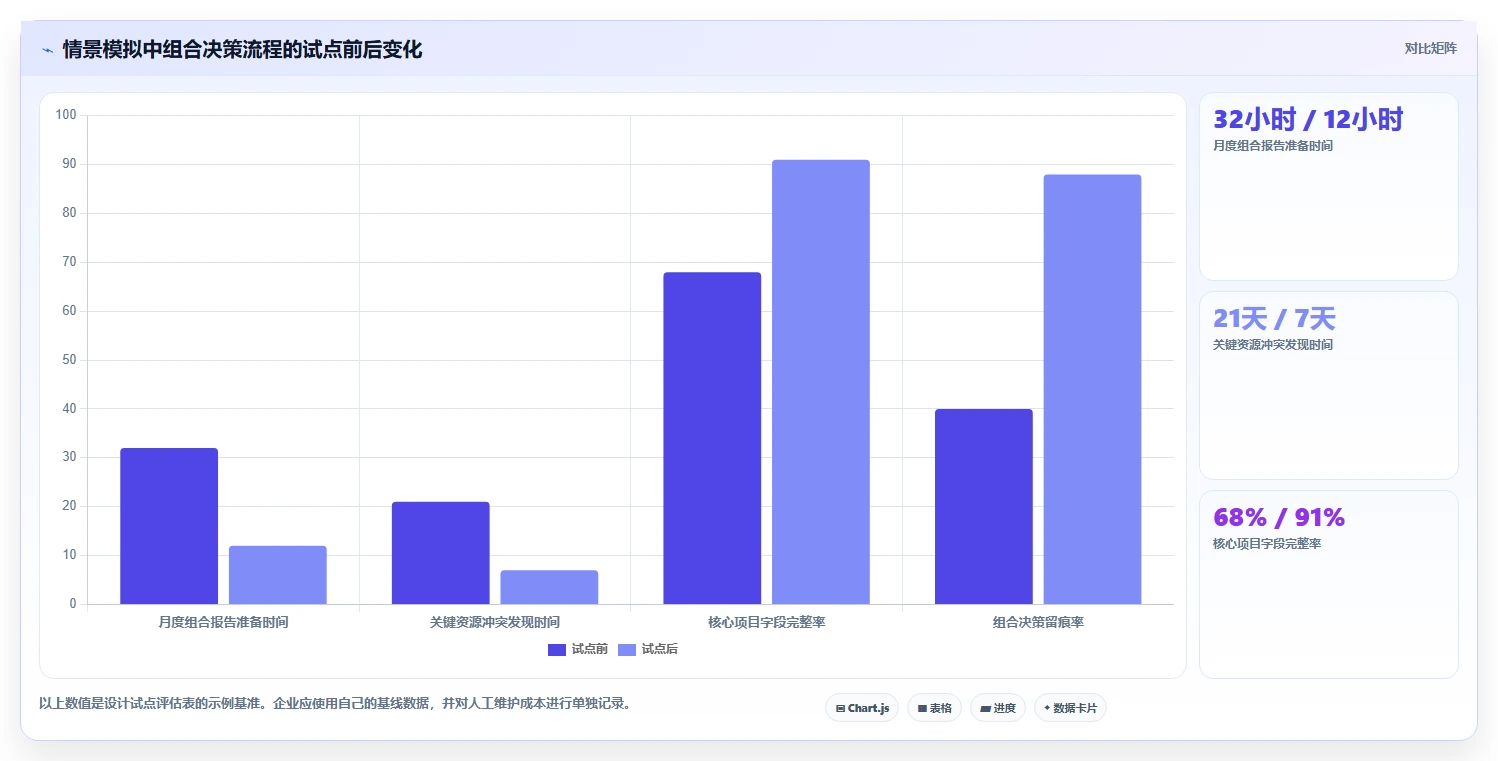
Task: Click the 试点后 bar for 核心项目字段完整率
Action: coord(821,382)
